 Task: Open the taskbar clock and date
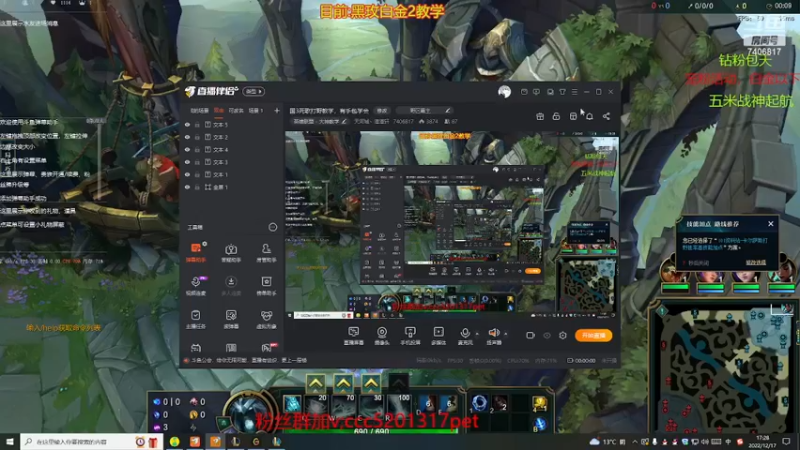click(762, 442)
